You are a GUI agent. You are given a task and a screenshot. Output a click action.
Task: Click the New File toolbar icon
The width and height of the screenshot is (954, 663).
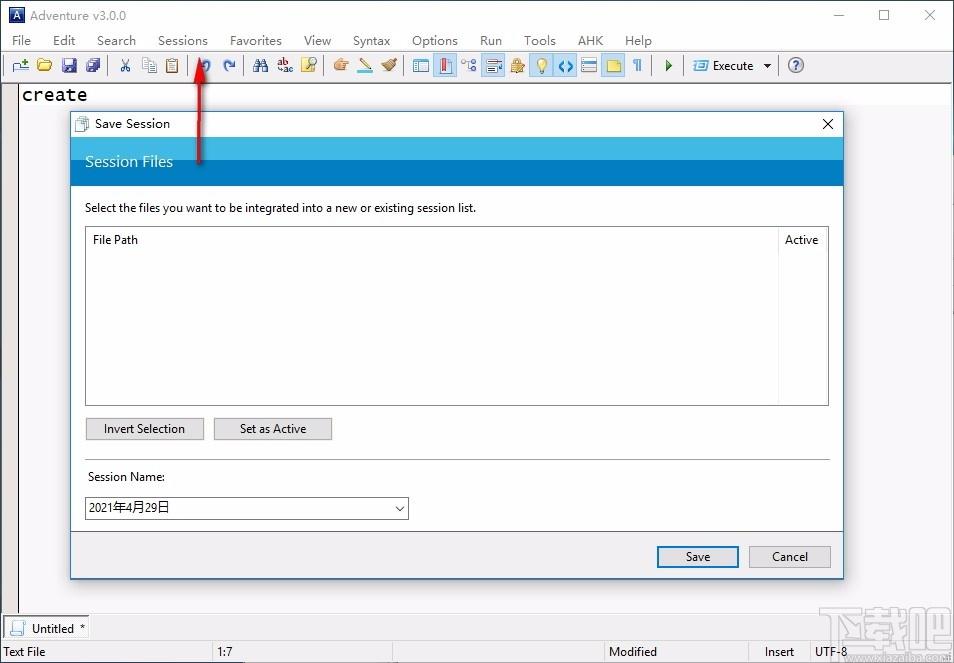[21, 65]
